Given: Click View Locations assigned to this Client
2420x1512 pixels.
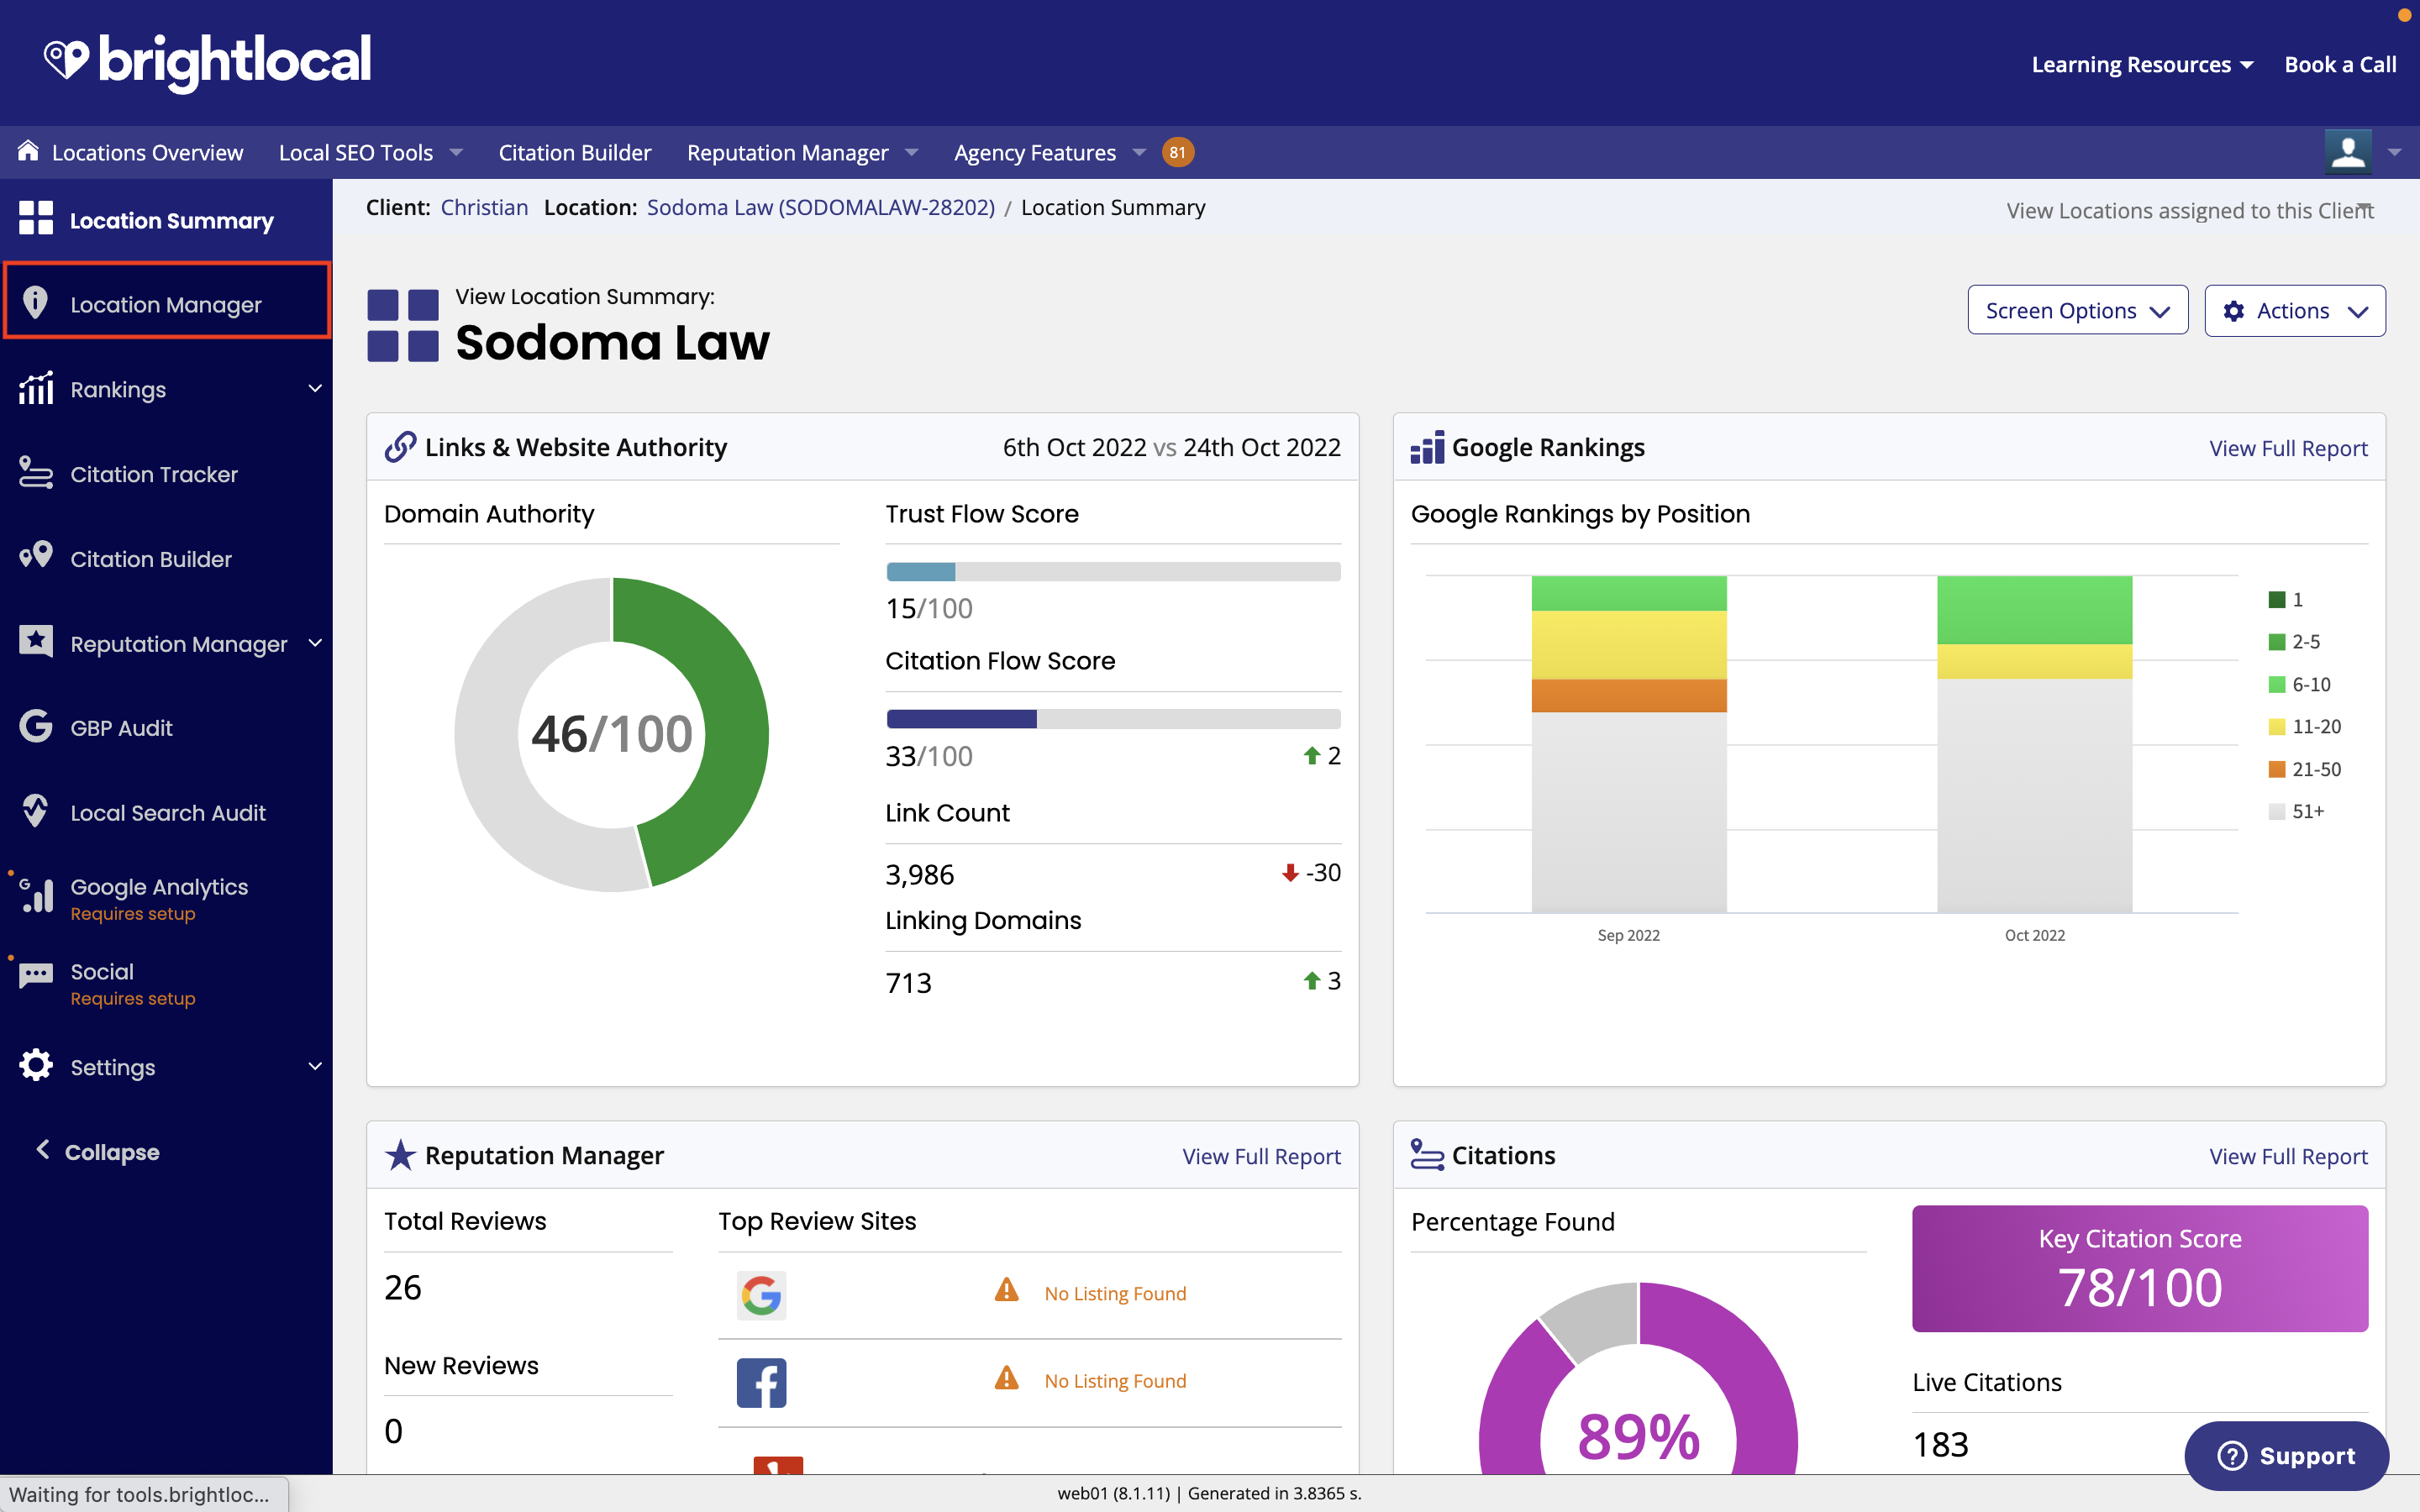Looking at the screenshot, I should (x=2190, y=210).
